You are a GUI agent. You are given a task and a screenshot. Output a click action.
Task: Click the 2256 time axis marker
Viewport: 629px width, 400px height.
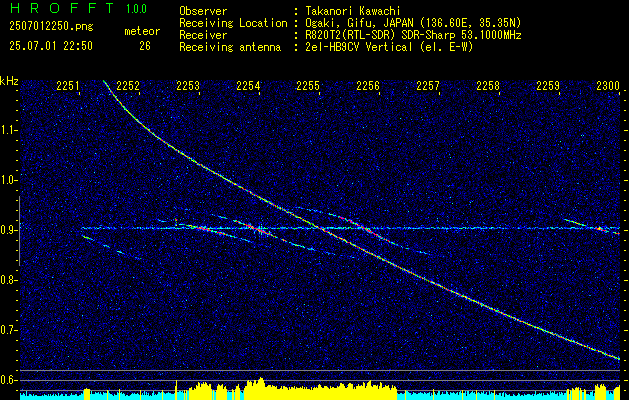(x=368, y=85)
